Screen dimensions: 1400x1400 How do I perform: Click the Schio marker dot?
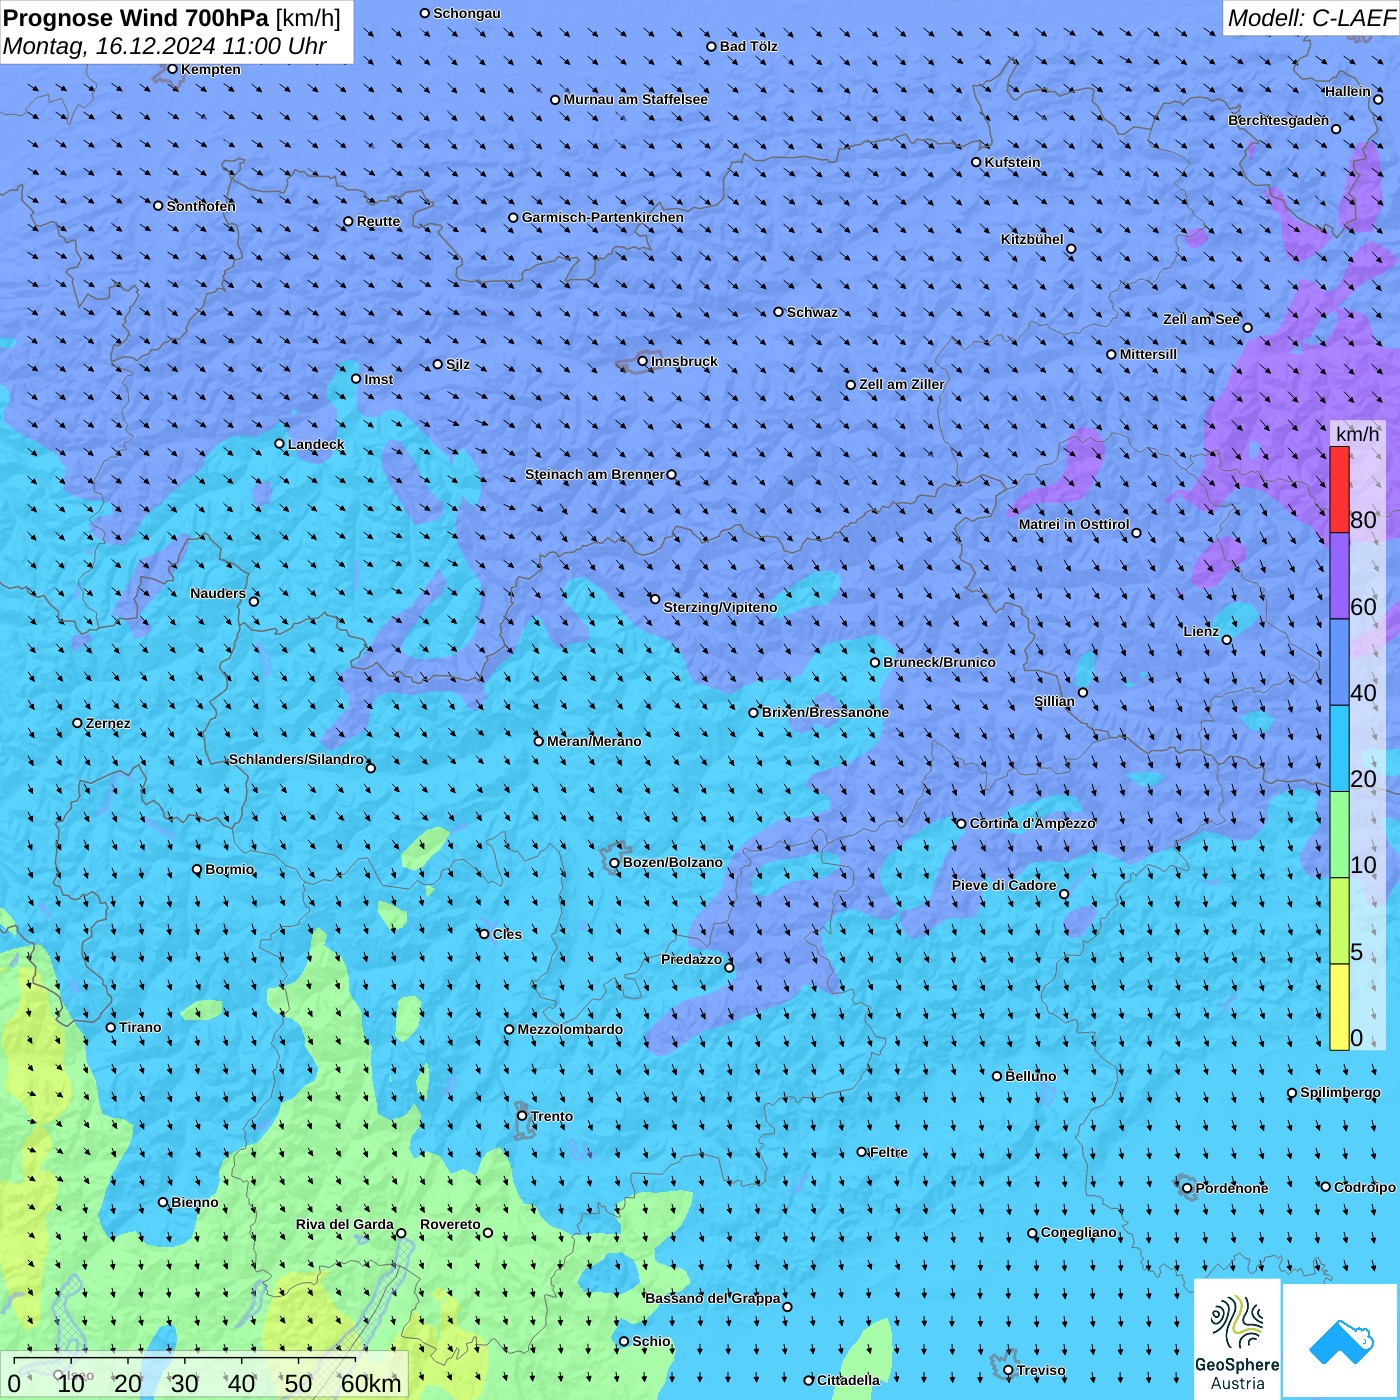(624, 1341)
